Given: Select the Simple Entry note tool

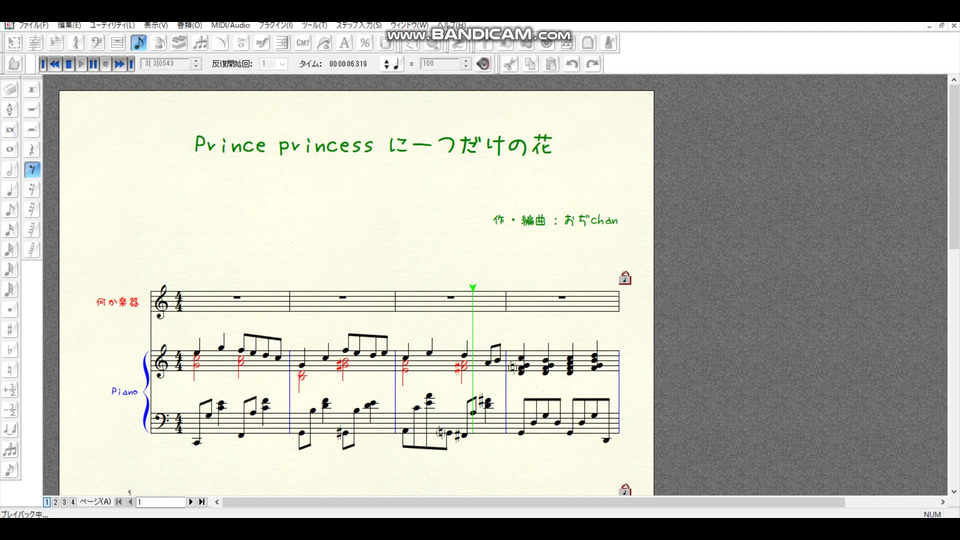Looking at the screenshot, I should coord(138,42).
